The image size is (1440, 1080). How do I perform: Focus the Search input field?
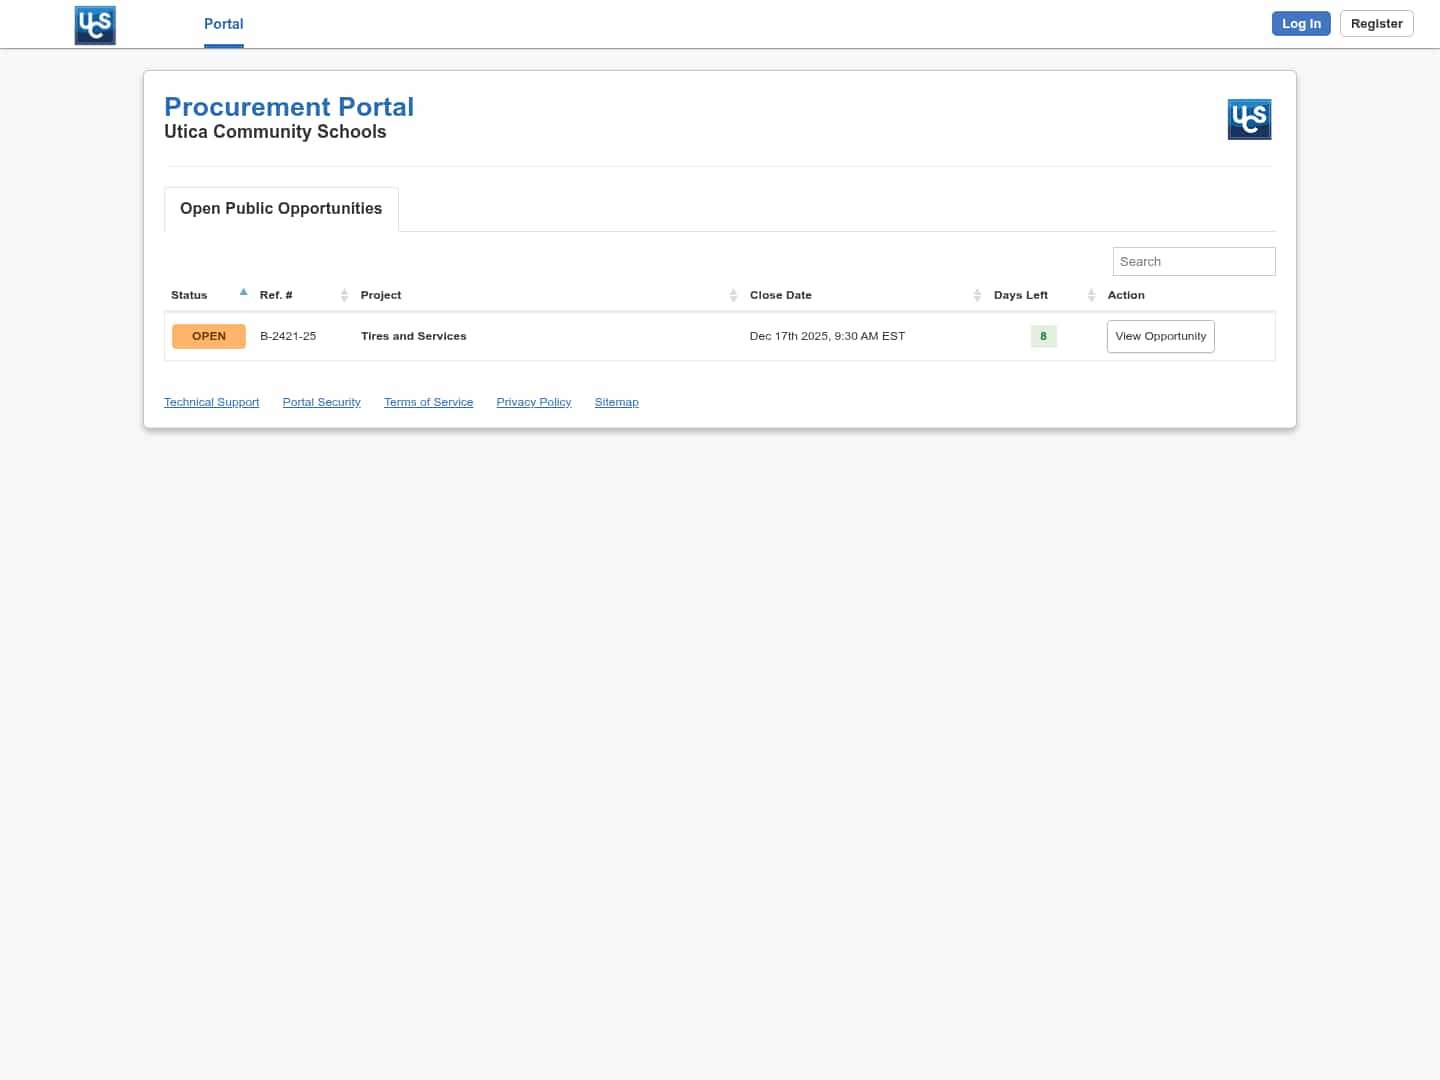point(1193,262)
